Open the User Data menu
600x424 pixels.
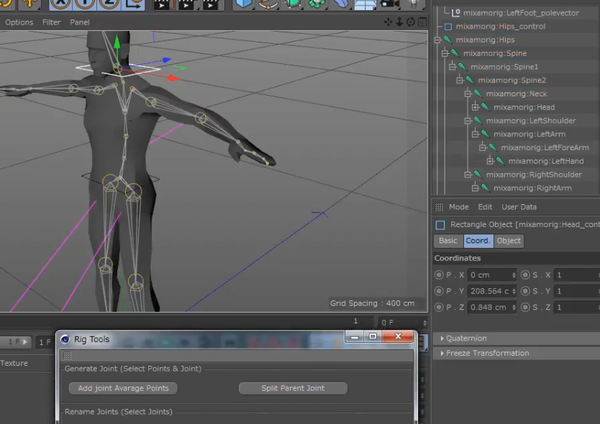(x=519, y=207)
